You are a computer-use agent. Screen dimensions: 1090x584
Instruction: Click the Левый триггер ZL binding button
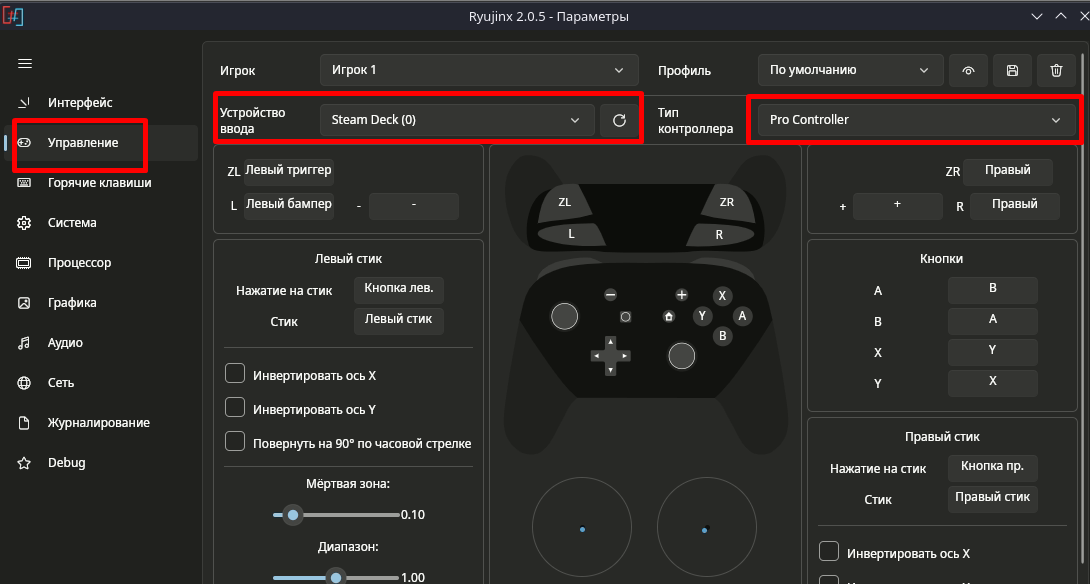[288, 170]
